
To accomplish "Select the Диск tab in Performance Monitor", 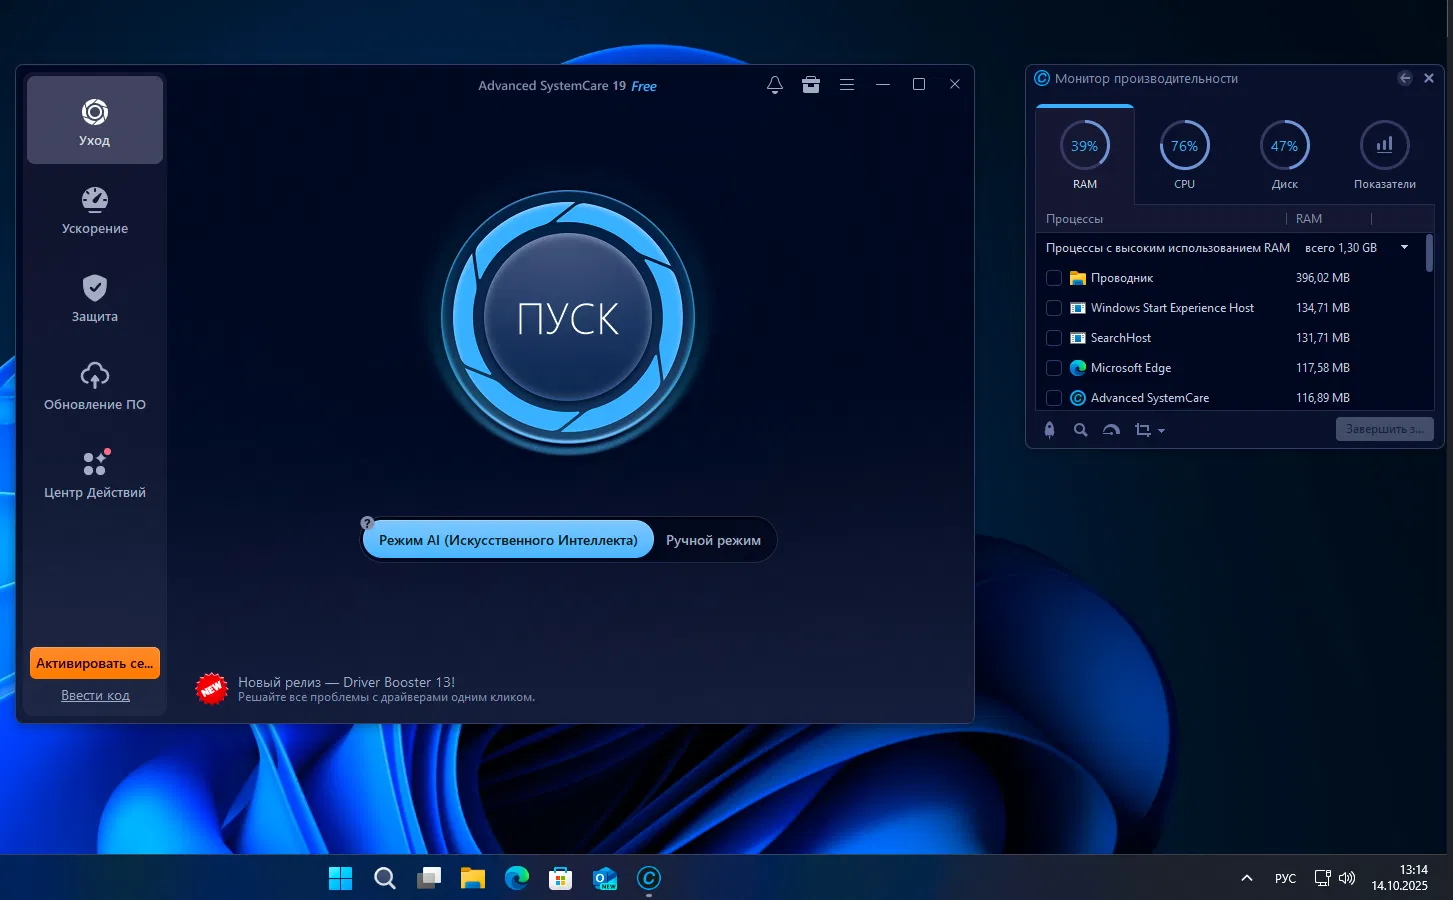I will [1285, 155].
